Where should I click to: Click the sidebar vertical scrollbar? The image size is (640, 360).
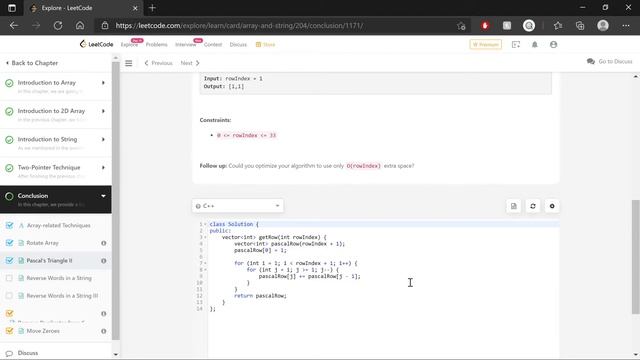pyautogui.click(x=116, y=200)
